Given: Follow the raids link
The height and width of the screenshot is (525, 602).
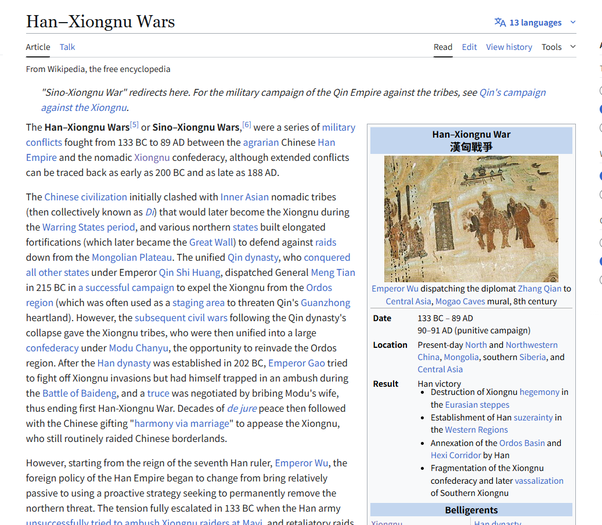Looking at the screenshot, I should (326, 242).
